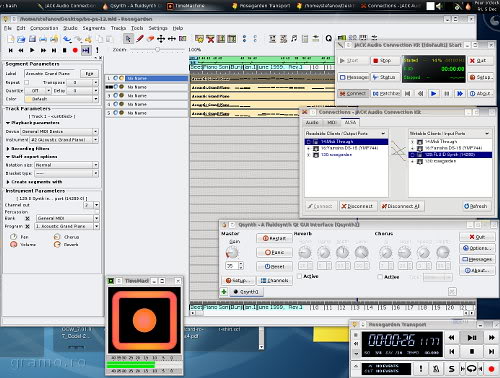Enable Reverb Active checkbox in Qsynth
Screen dimensions: 500x378
pos(300,276)
